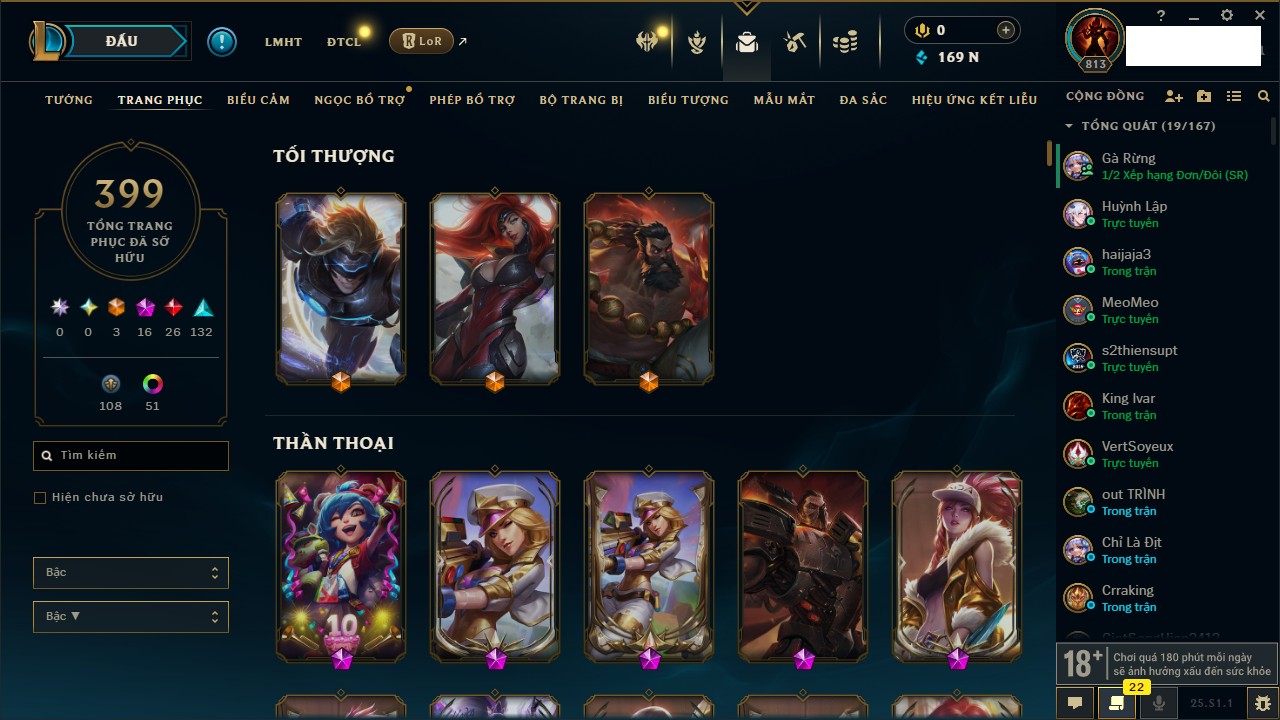Image resolution: width=1280 pixels, height=720 pixels.
Task: Search friends with the magnifier icon
Action: click(1264, 97)
